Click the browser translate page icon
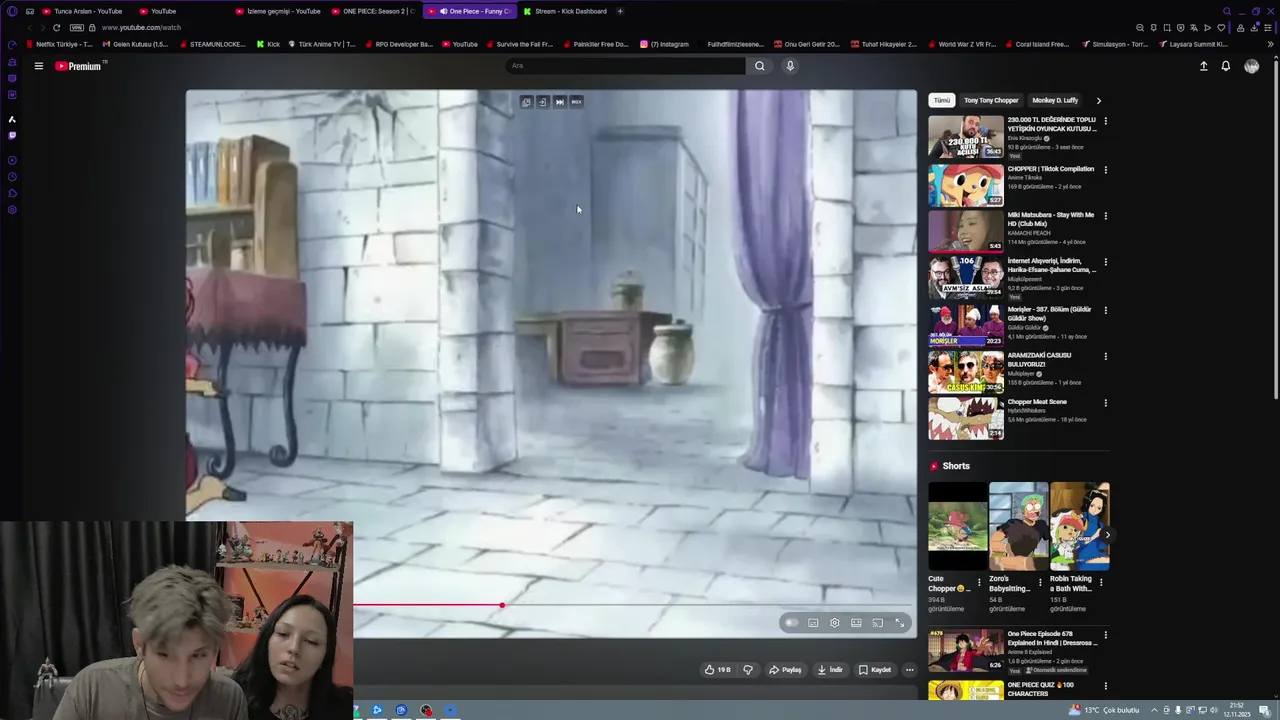 pos(1193,28)
